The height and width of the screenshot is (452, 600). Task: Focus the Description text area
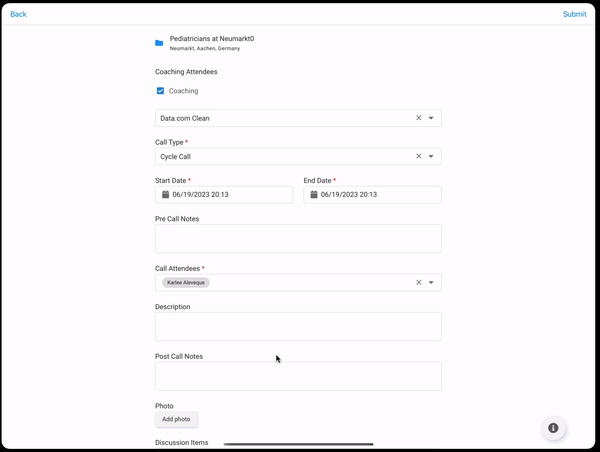coord(298,326)
